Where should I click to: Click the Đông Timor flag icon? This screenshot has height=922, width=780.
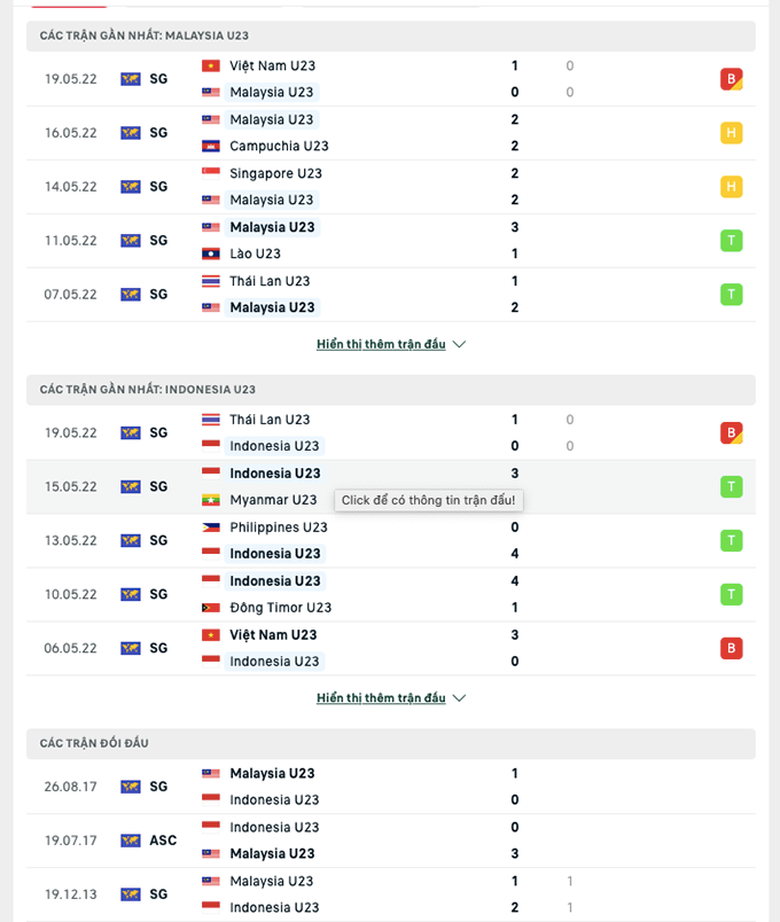click(211, 608)
